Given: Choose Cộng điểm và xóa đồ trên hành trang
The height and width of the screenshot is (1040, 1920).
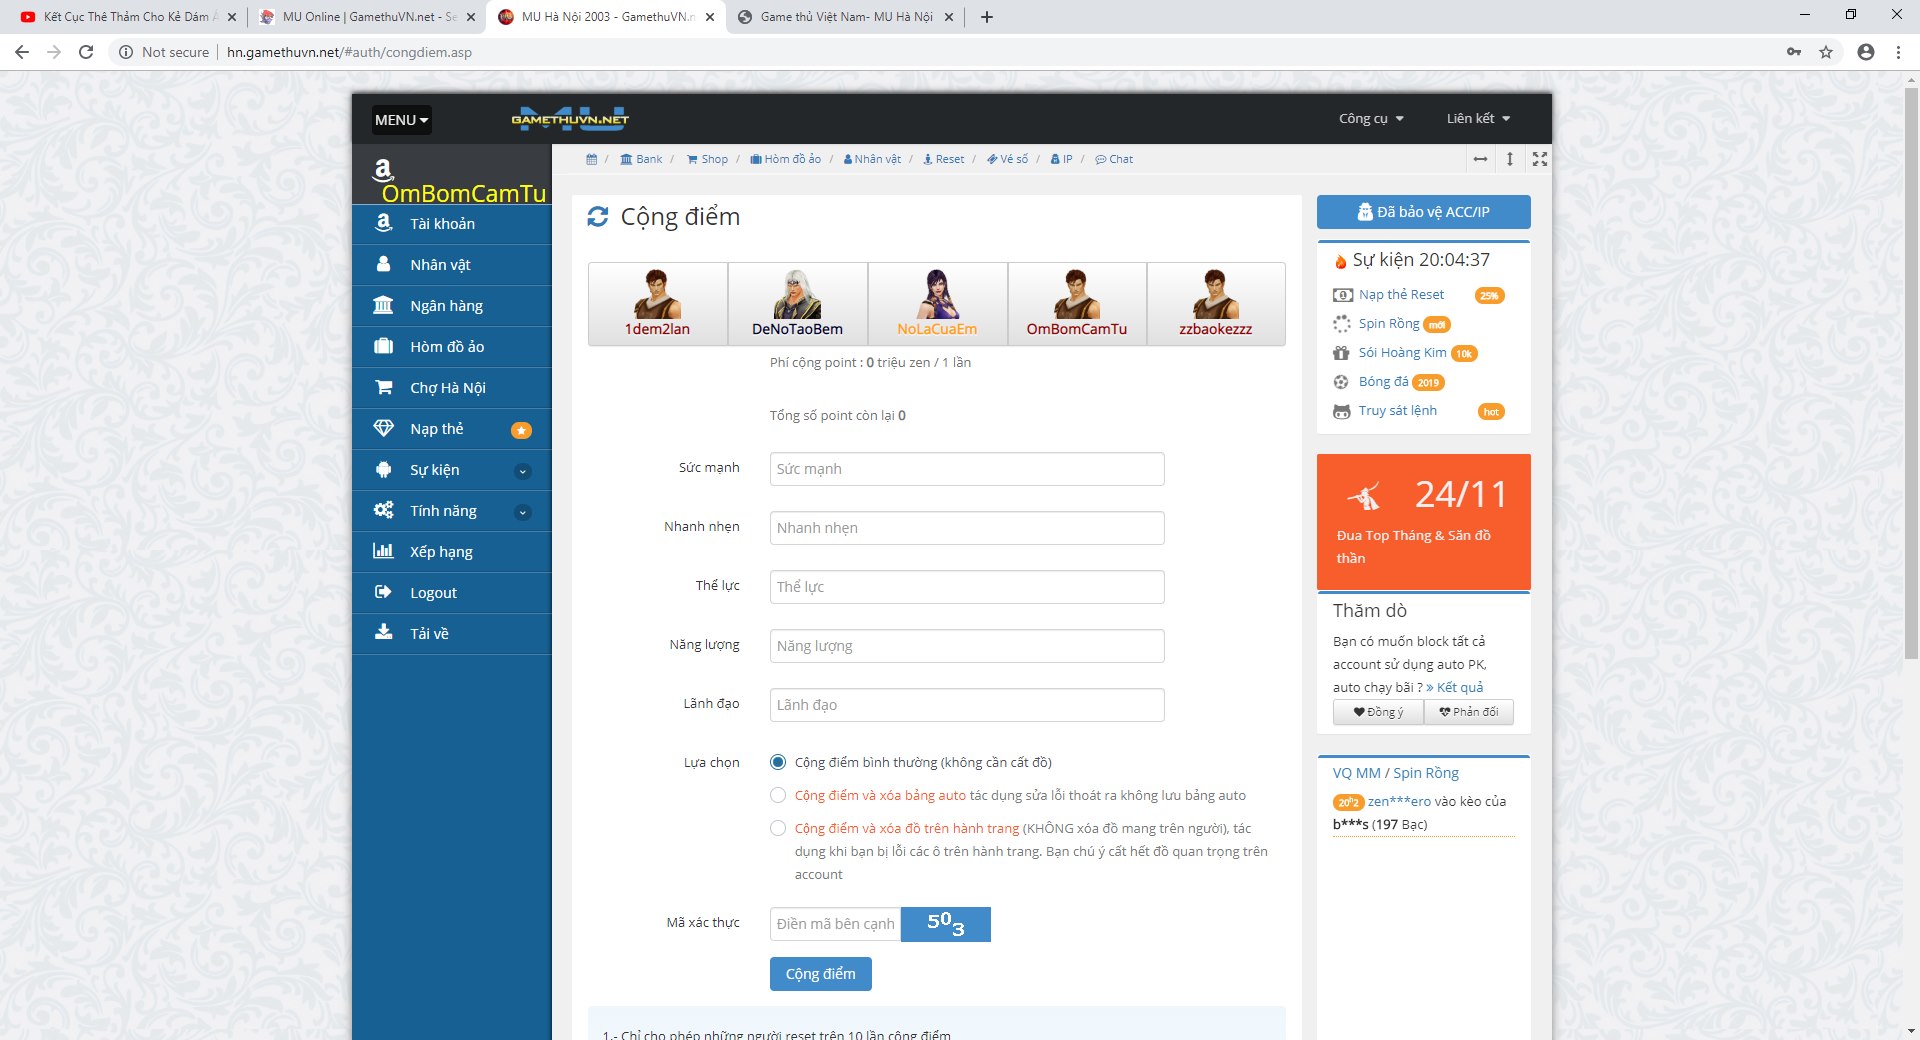Looking at the screenshot, I should point(778,828).
